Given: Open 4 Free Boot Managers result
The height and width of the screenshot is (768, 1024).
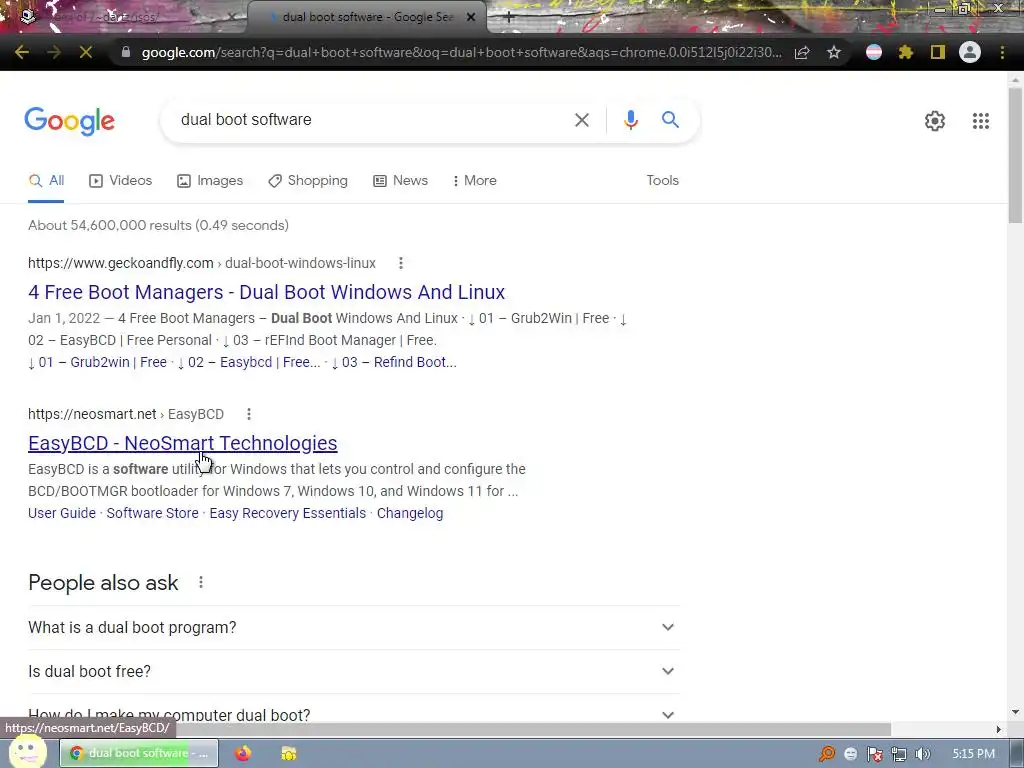Looking at the screenshot, I should 266,292.
